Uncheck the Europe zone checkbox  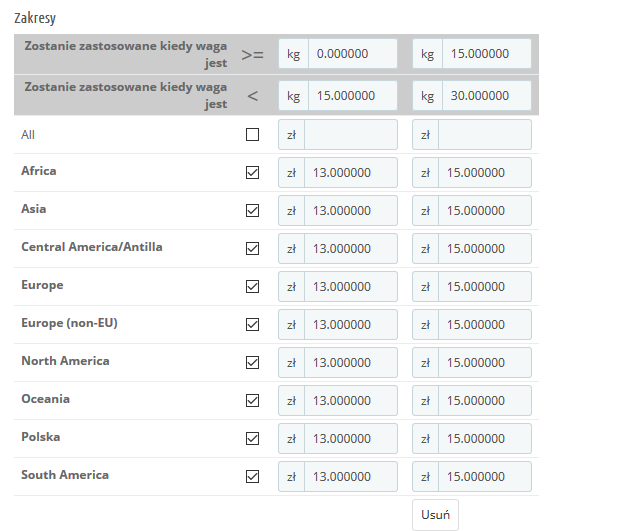(252, 287)
